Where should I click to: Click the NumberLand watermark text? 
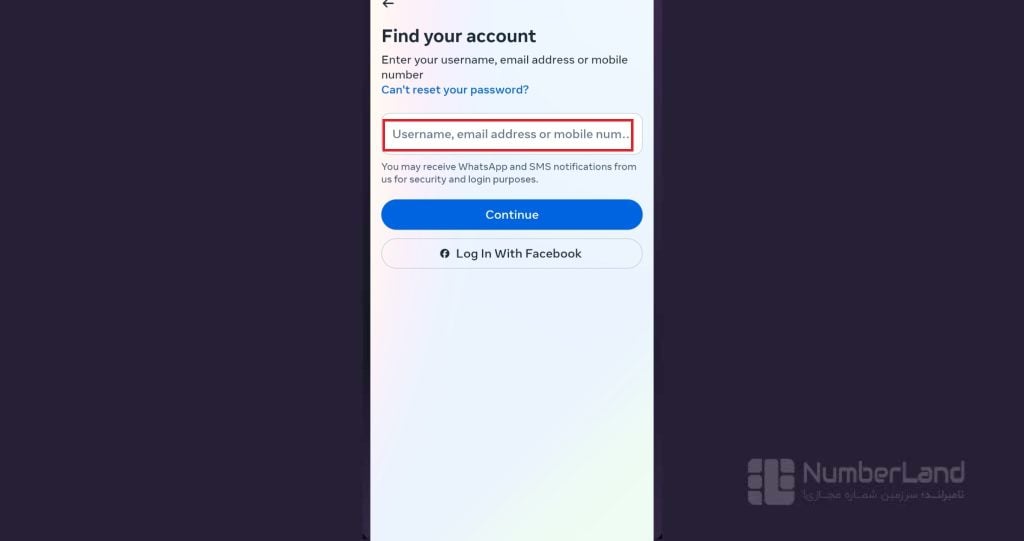[x=883, y=472]
